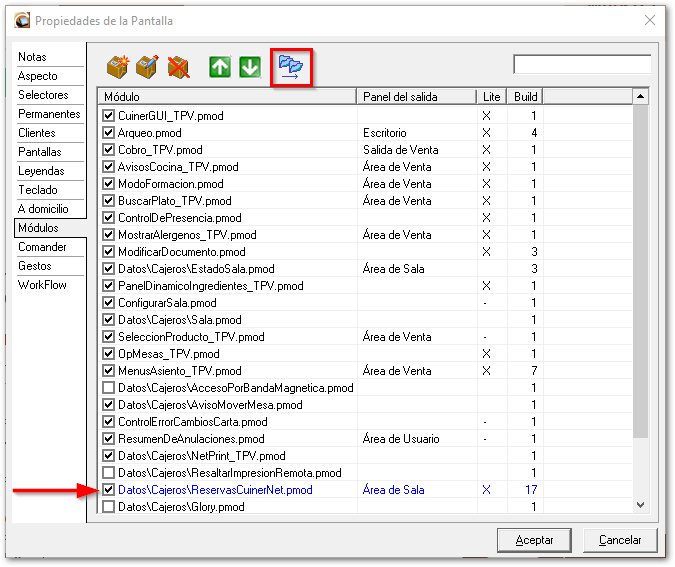The height and width of the screenshot is (567, 675).
Task: Click Escritorio panel cell for Arqueo
Action: coord(385,133)
